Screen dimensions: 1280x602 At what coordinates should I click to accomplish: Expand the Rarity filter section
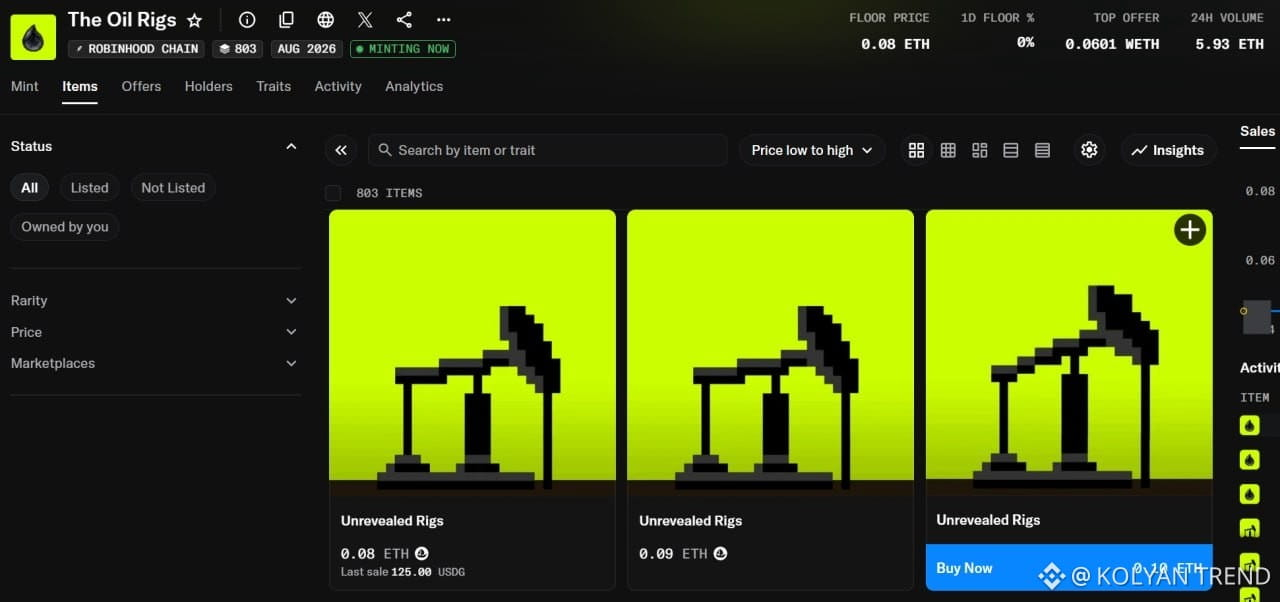click(155, 301)
